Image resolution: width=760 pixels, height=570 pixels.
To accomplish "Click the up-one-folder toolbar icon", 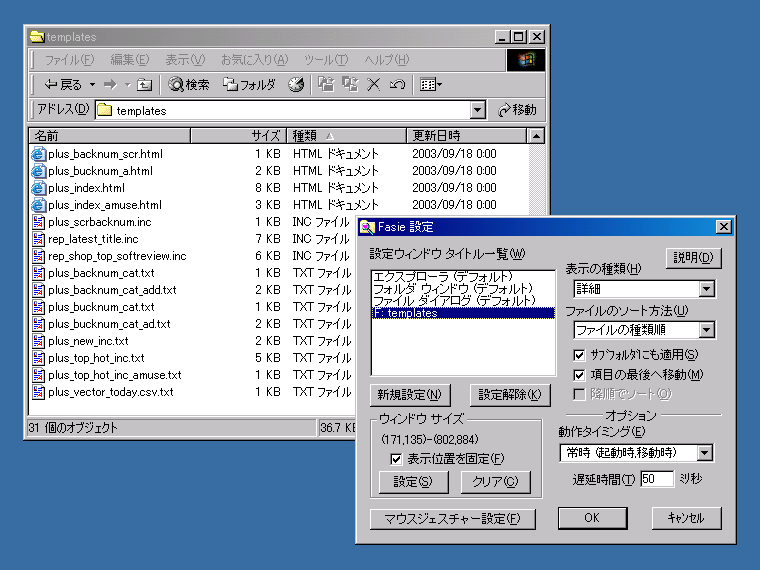I will pyautogui.click(x=144, y=85).
